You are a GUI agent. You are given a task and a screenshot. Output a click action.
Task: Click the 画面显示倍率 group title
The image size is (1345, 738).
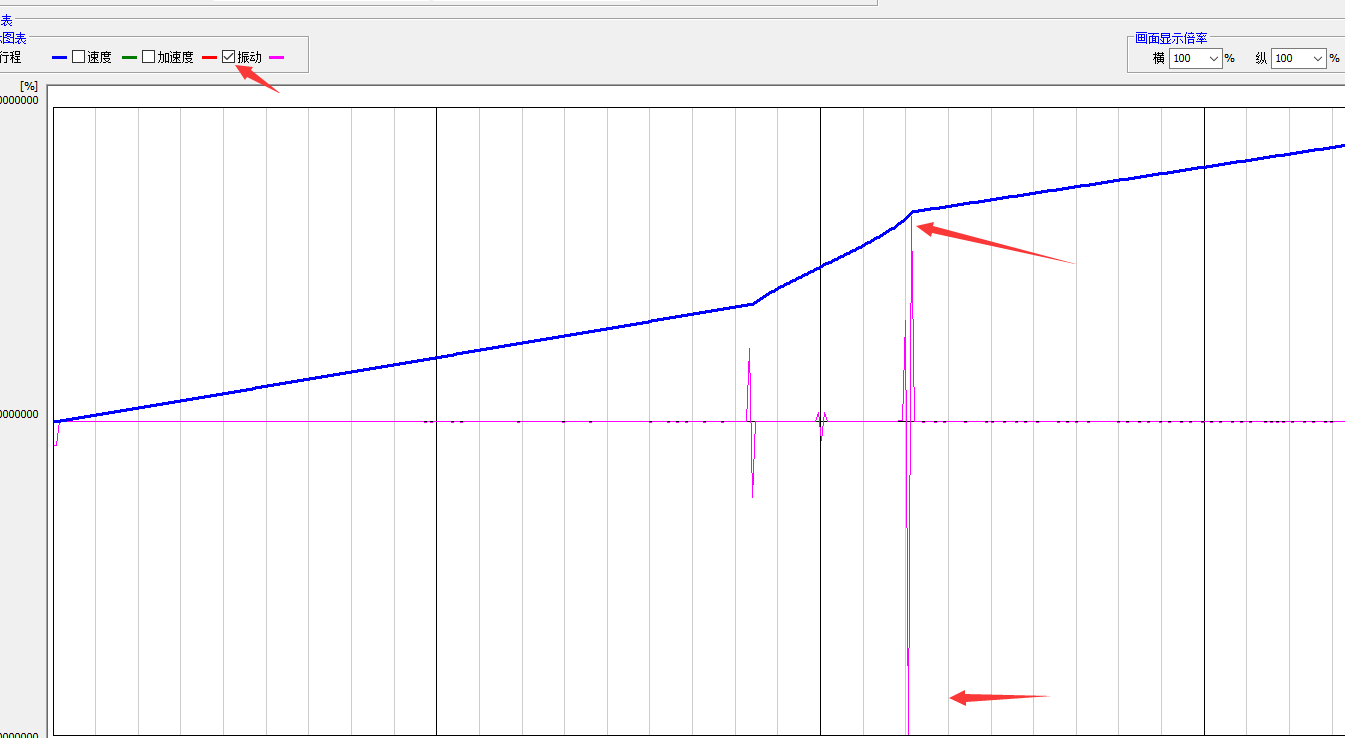1170,38
